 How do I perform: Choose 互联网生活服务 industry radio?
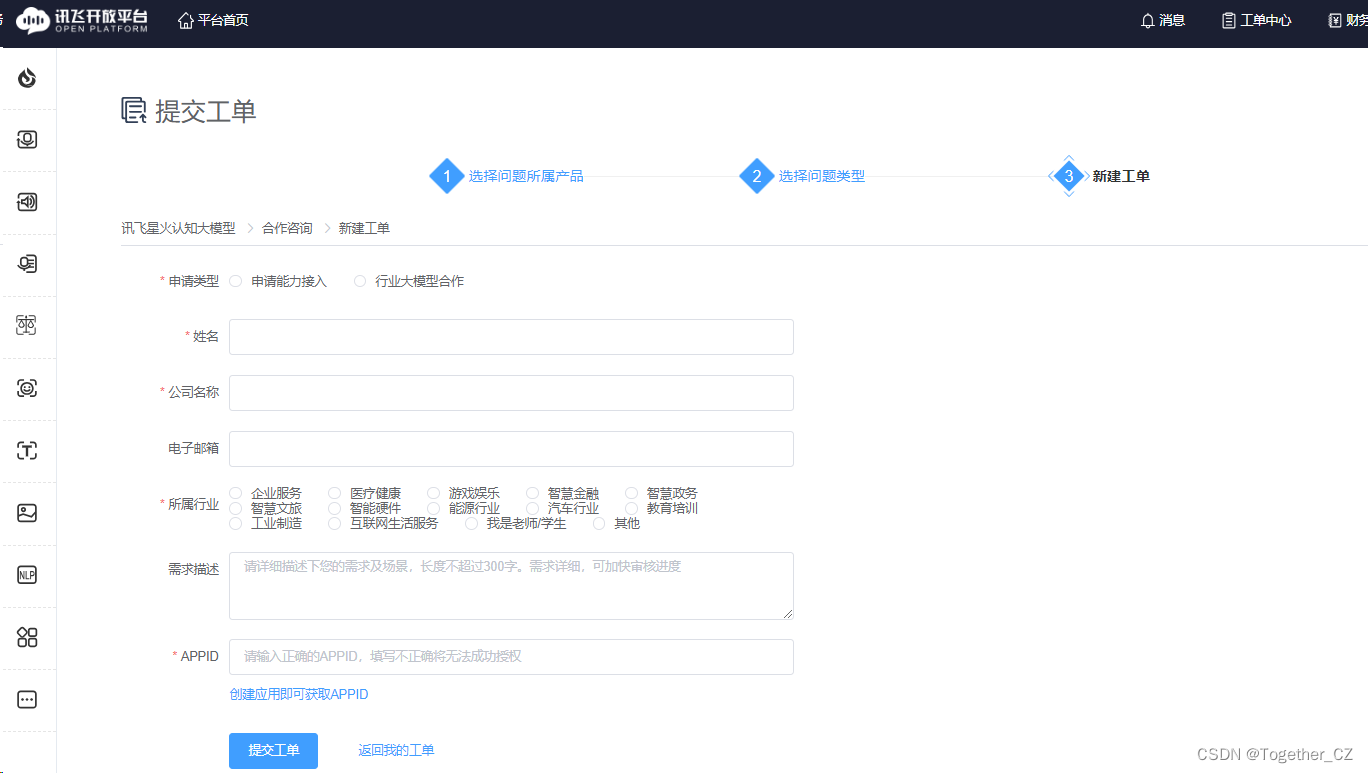pos(335,523)
